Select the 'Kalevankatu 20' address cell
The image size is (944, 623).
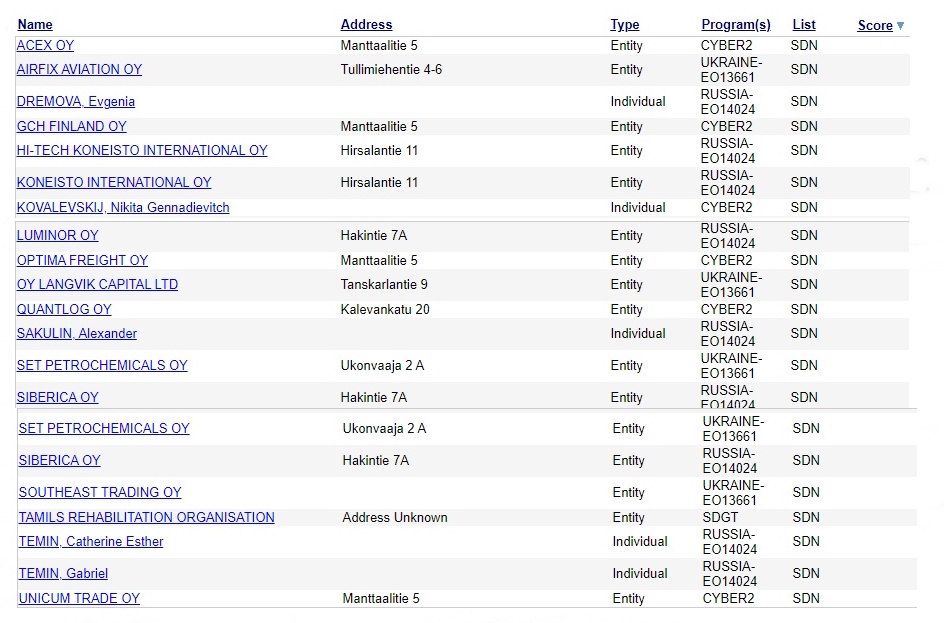tap(385, 309)
